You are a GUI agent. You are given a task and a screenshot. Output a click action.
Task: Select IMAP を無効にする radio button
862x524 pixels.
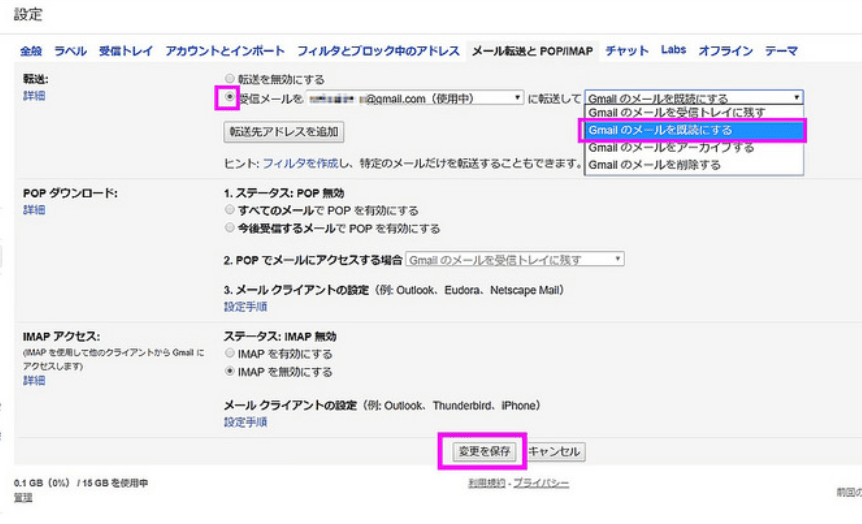230,371
